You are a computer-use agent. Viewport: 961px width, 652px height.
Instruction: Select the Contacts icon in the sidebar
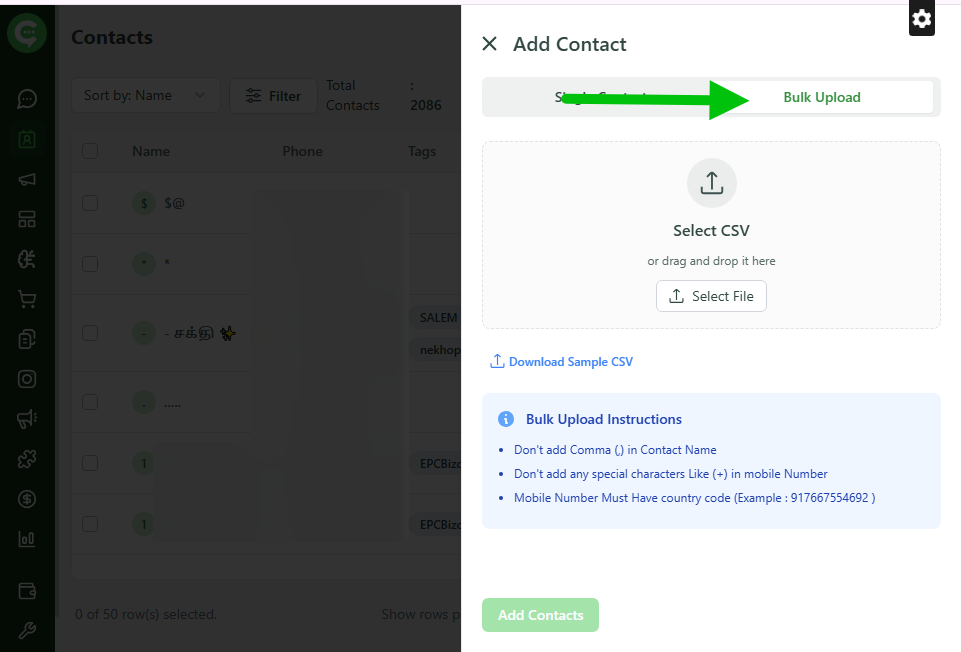pyautogui.click(x=27, y=138)
